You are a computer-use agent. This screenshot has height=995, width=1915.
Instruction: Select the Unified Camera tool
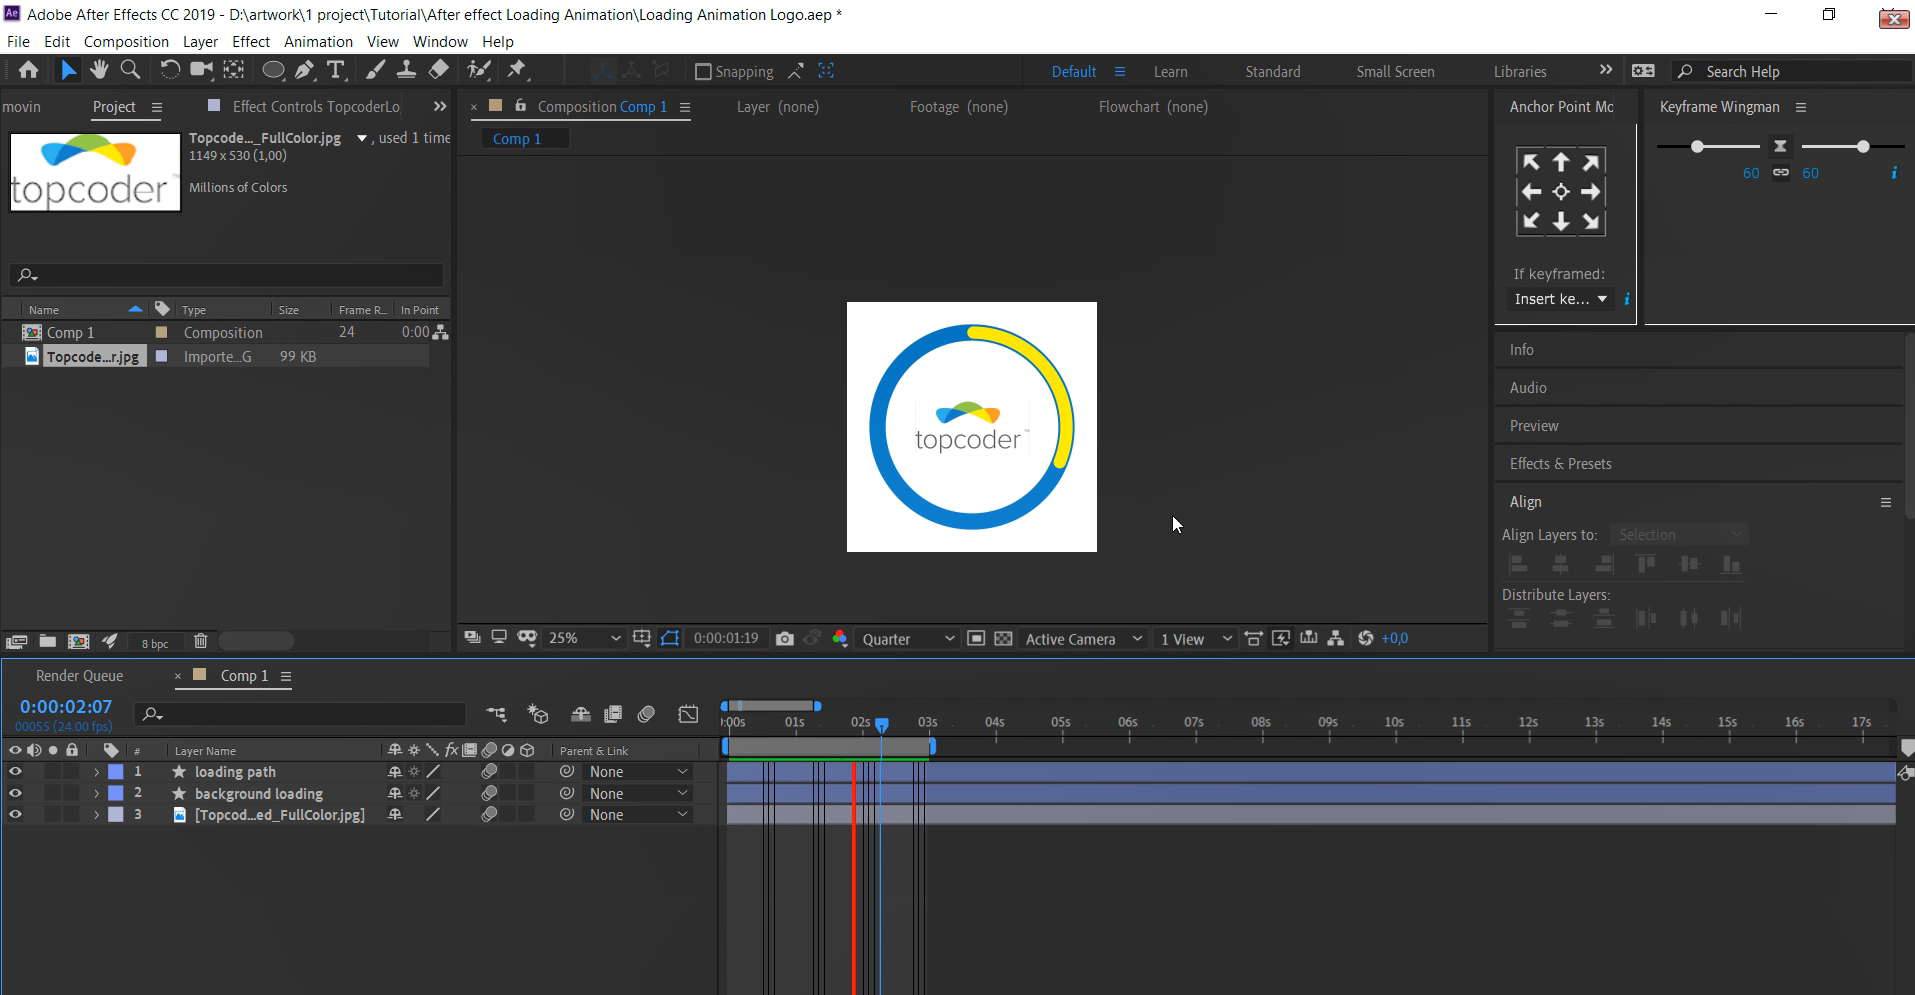pos(202,70)
